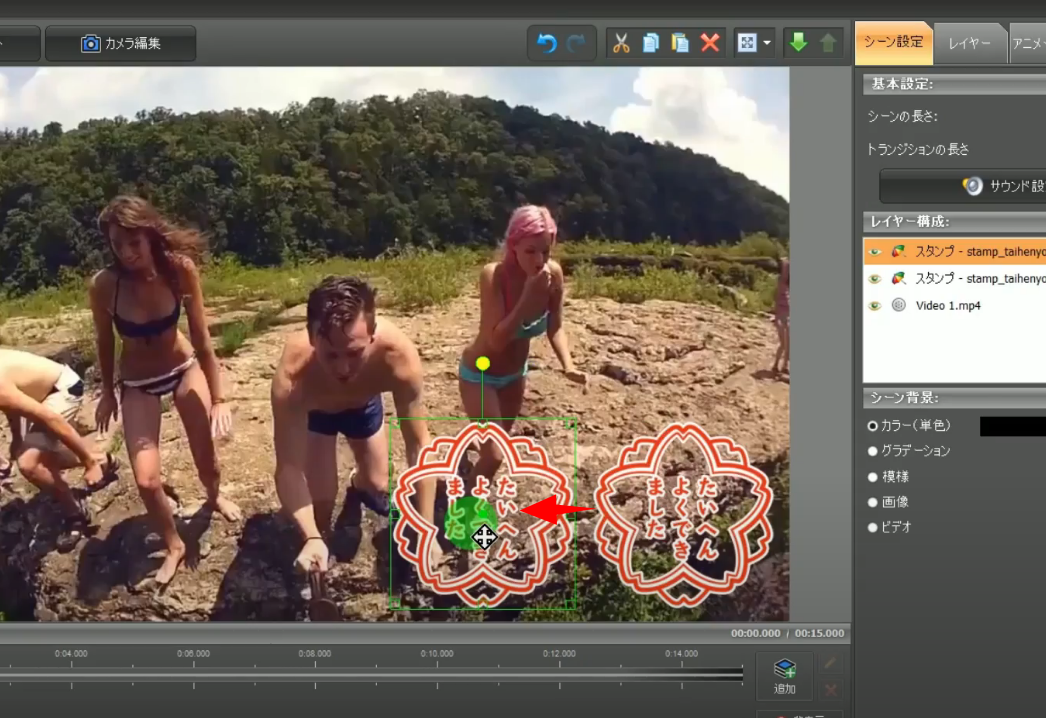Click the paste clipboard icon

[680, 44]
